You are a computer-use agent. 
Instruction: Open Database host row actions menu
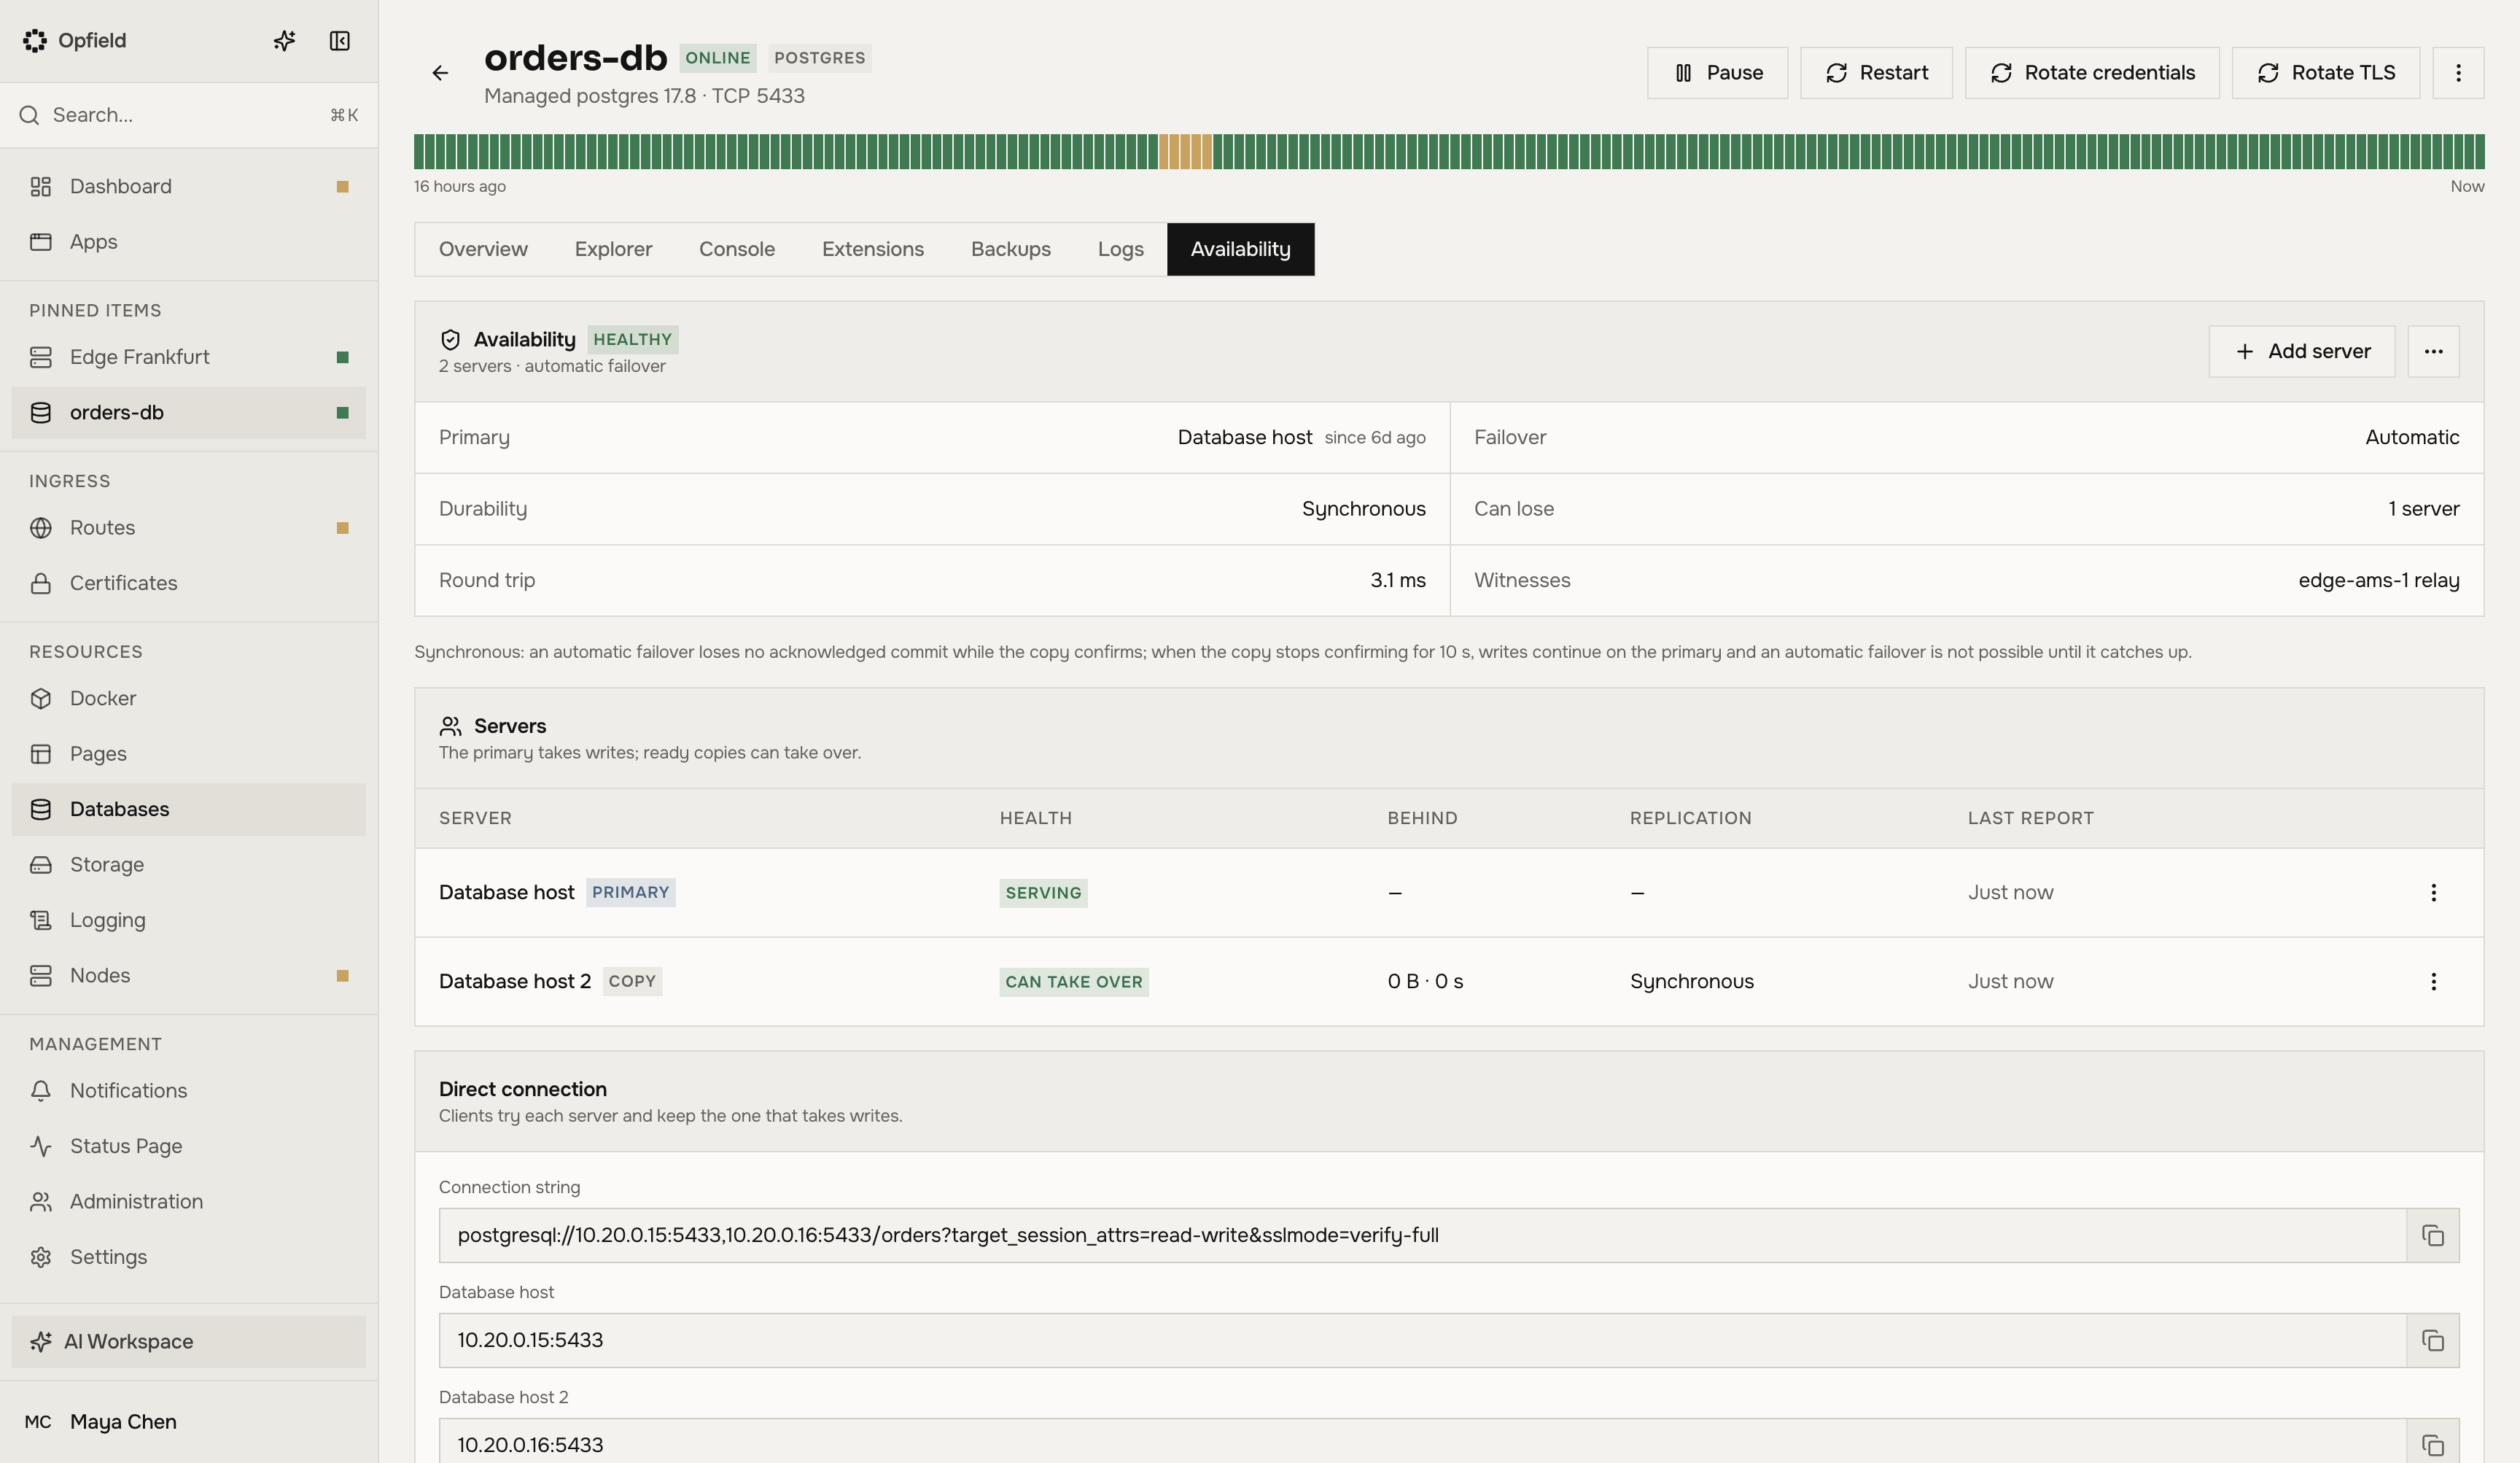tap(2433, 892)
